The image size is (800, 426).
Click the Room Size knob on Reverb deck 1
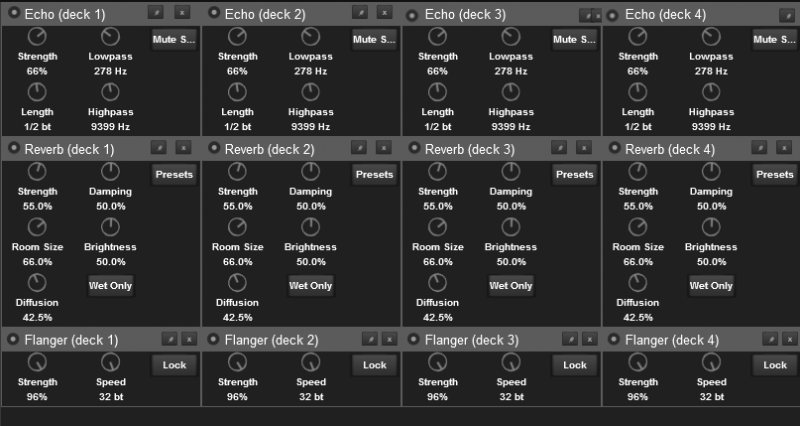point(37,227)
